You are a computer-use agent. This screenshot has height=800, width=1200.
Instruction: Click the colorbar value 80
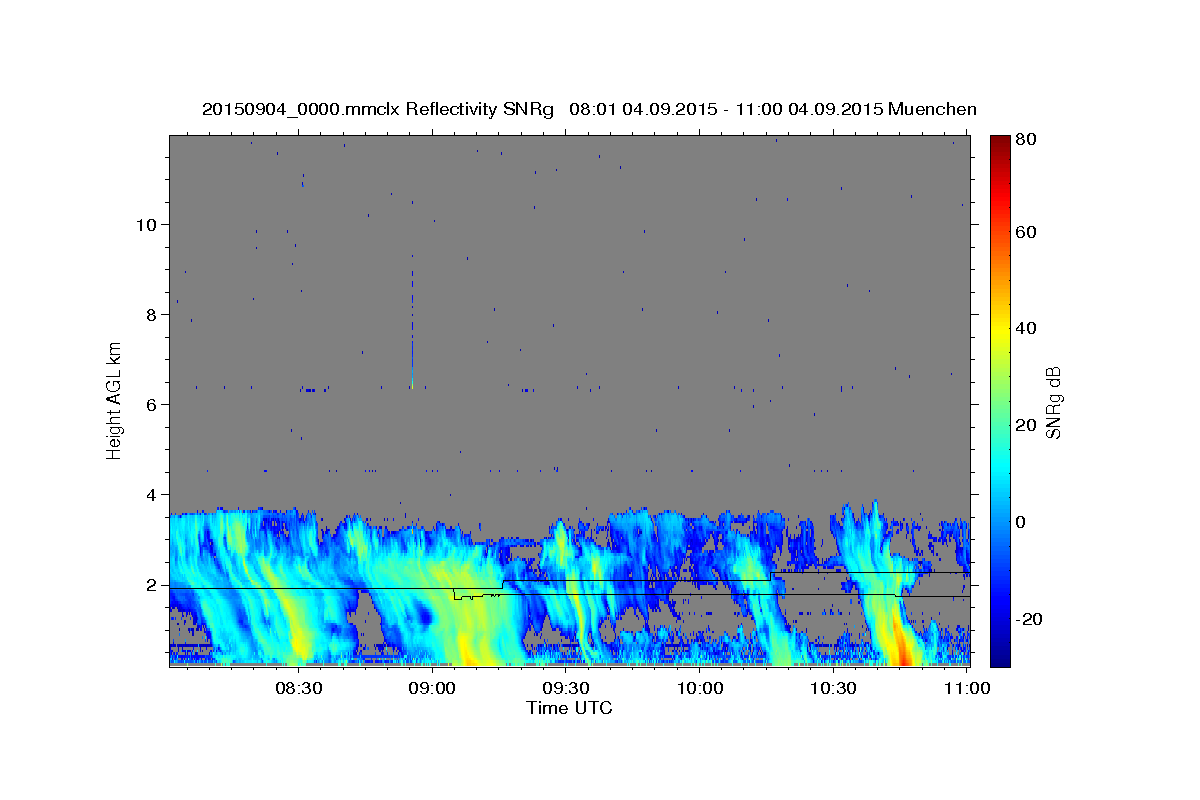pos(1025,140)
